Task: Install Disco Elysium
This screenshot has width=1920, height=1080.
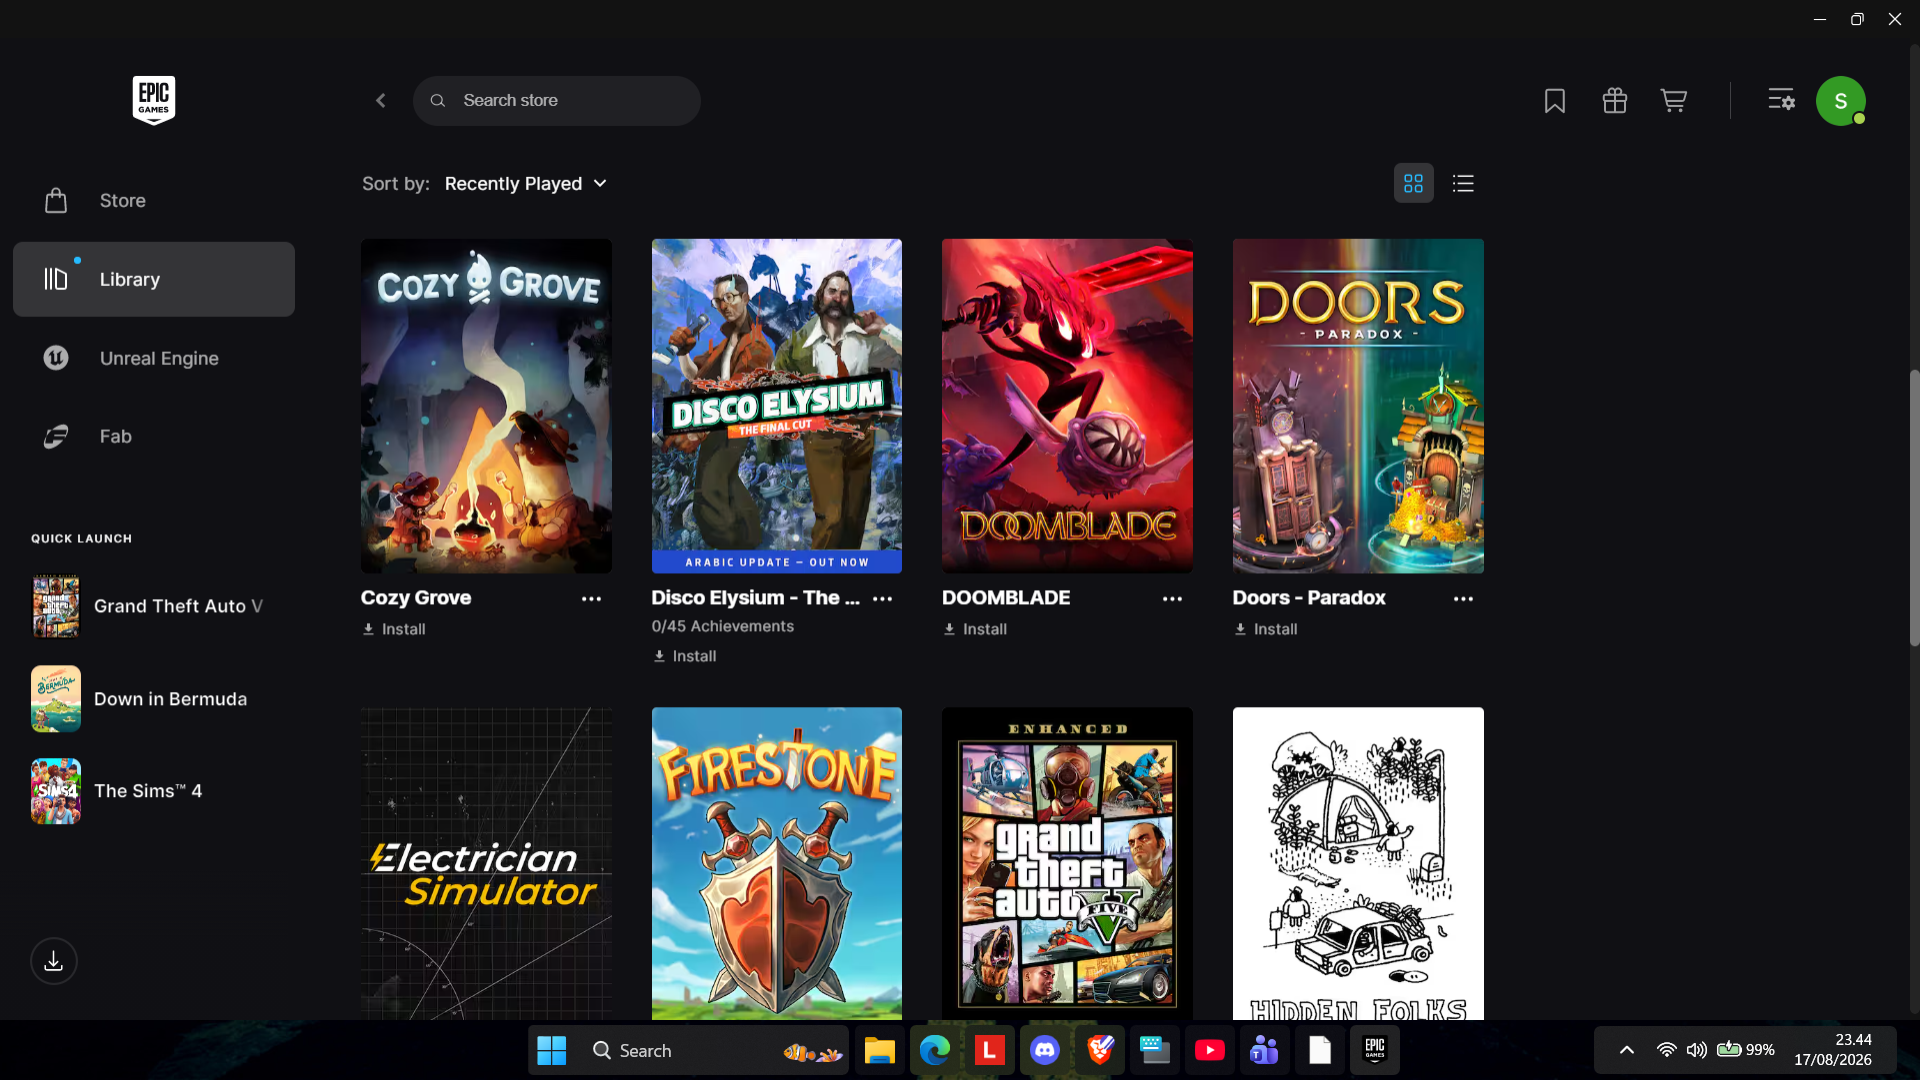Action: pyautogui.click(x=685, y=656)
